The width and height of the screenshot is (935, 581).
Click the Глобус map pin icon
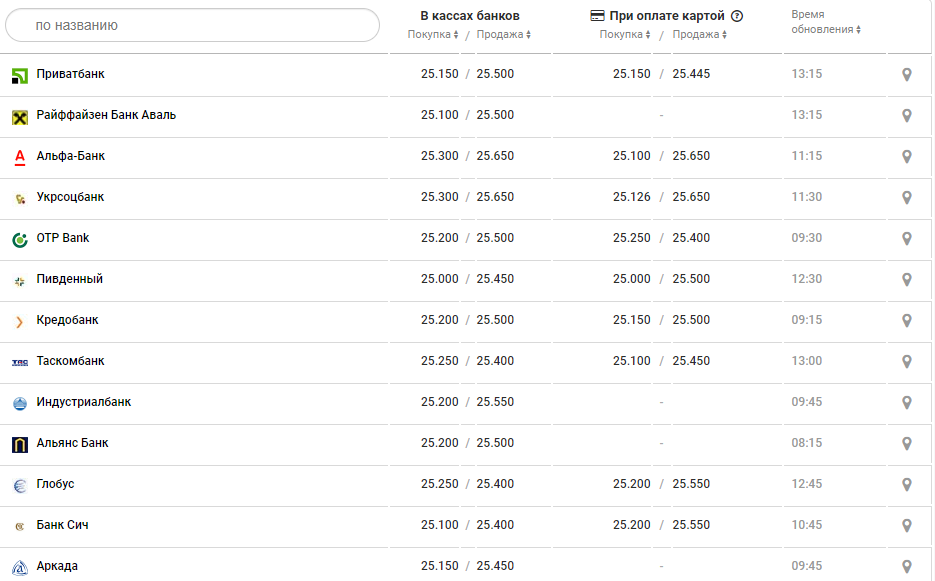907,485
